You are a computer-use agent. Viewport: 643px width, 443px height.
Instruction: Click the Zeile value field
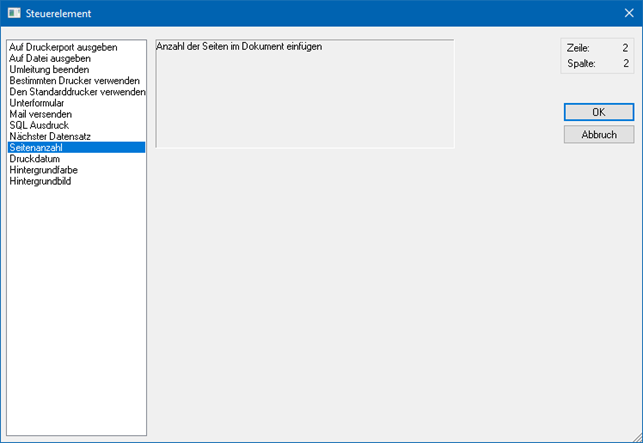pyautogui.click(x=624, y=48)
